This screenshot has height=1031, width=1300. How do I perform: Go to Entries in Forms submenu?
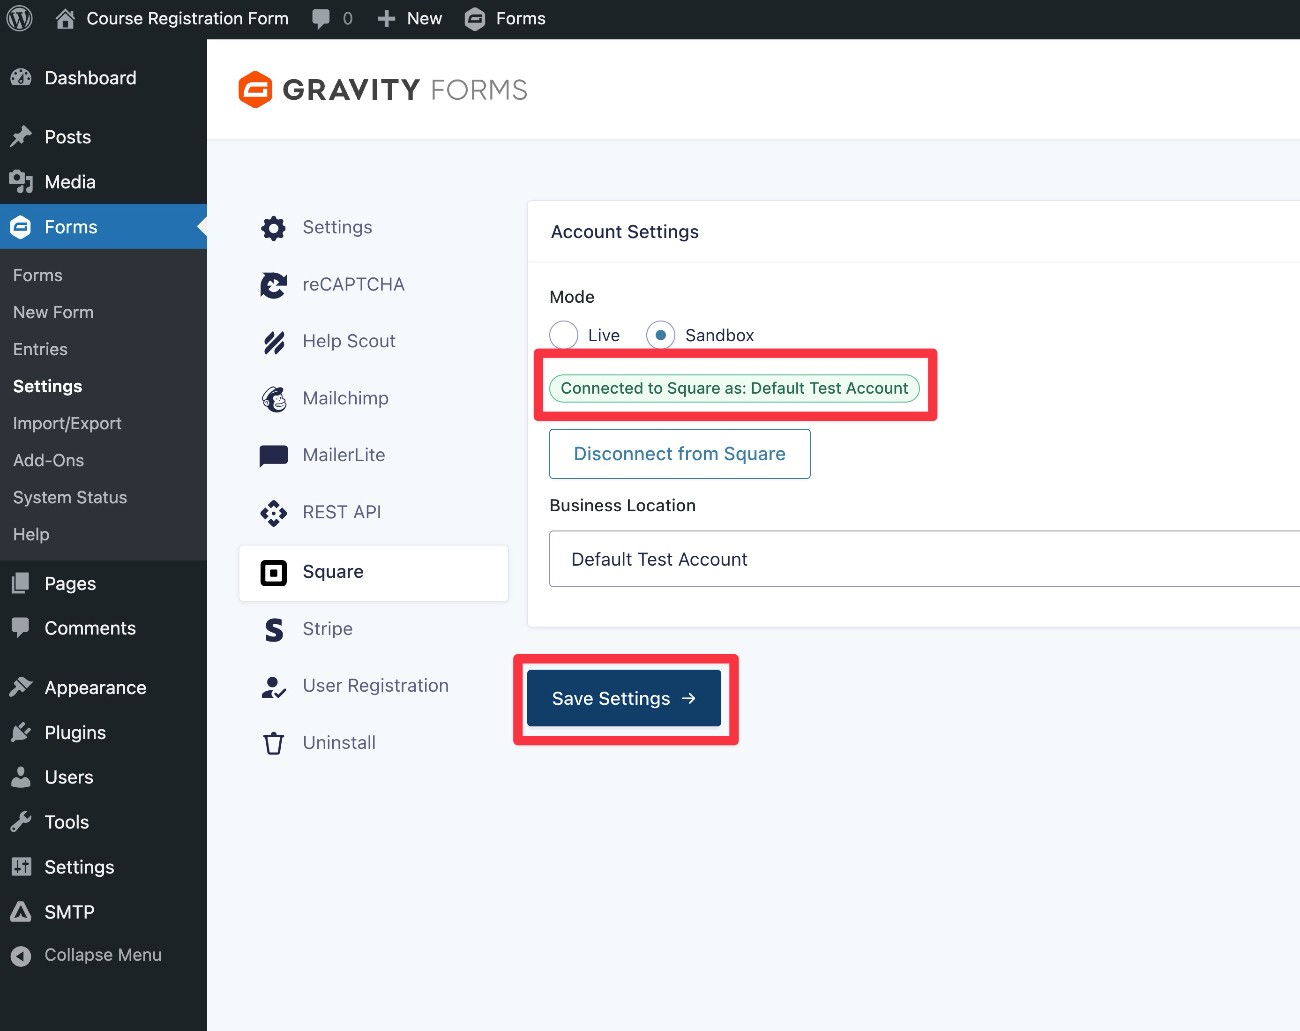(40, 349)
